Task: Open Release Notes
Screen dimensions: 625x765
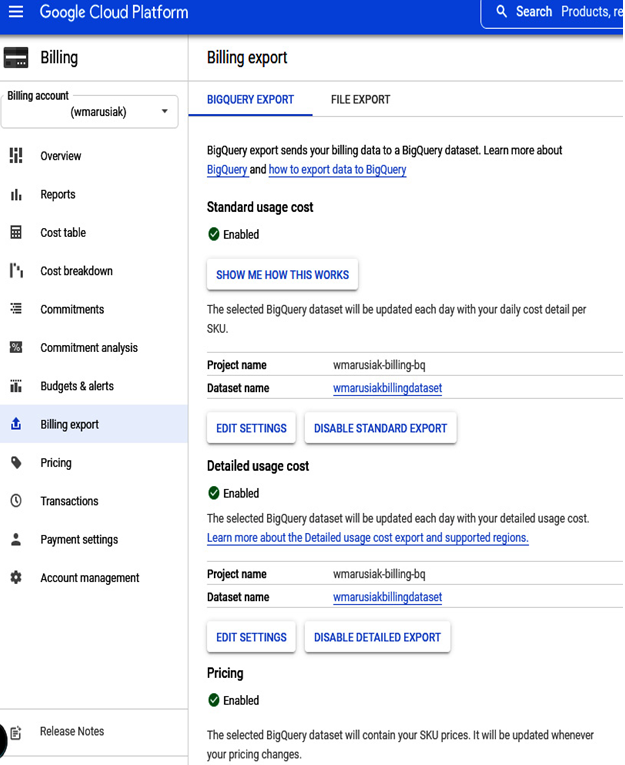Action: tap(94, 731)
